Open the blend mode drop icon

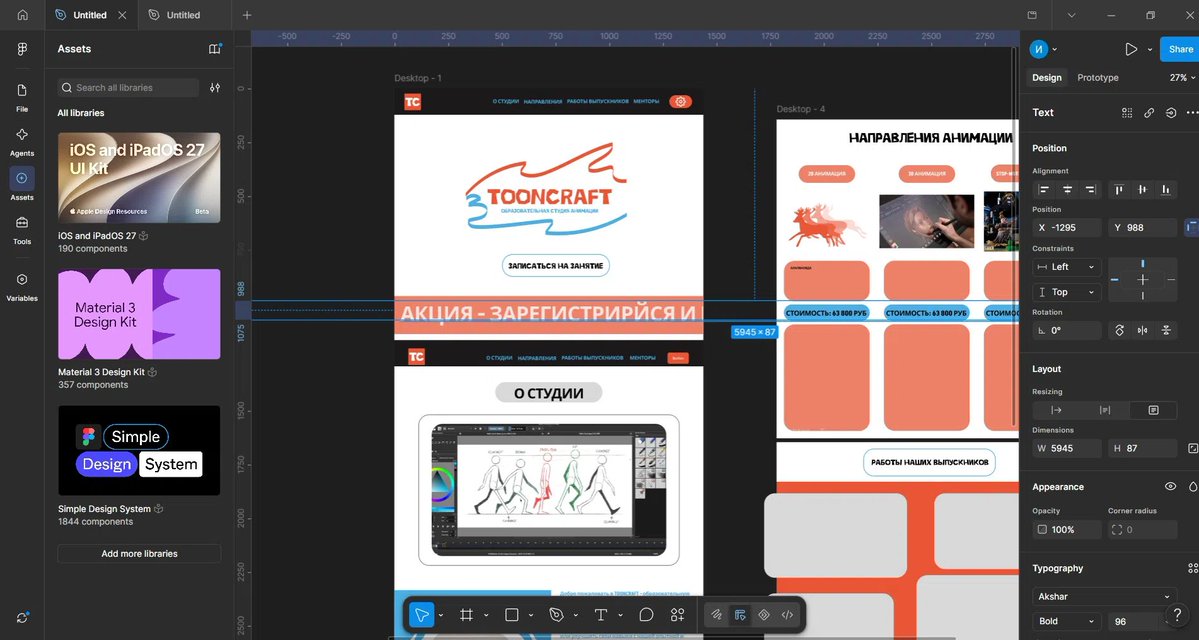(1193, 486)
